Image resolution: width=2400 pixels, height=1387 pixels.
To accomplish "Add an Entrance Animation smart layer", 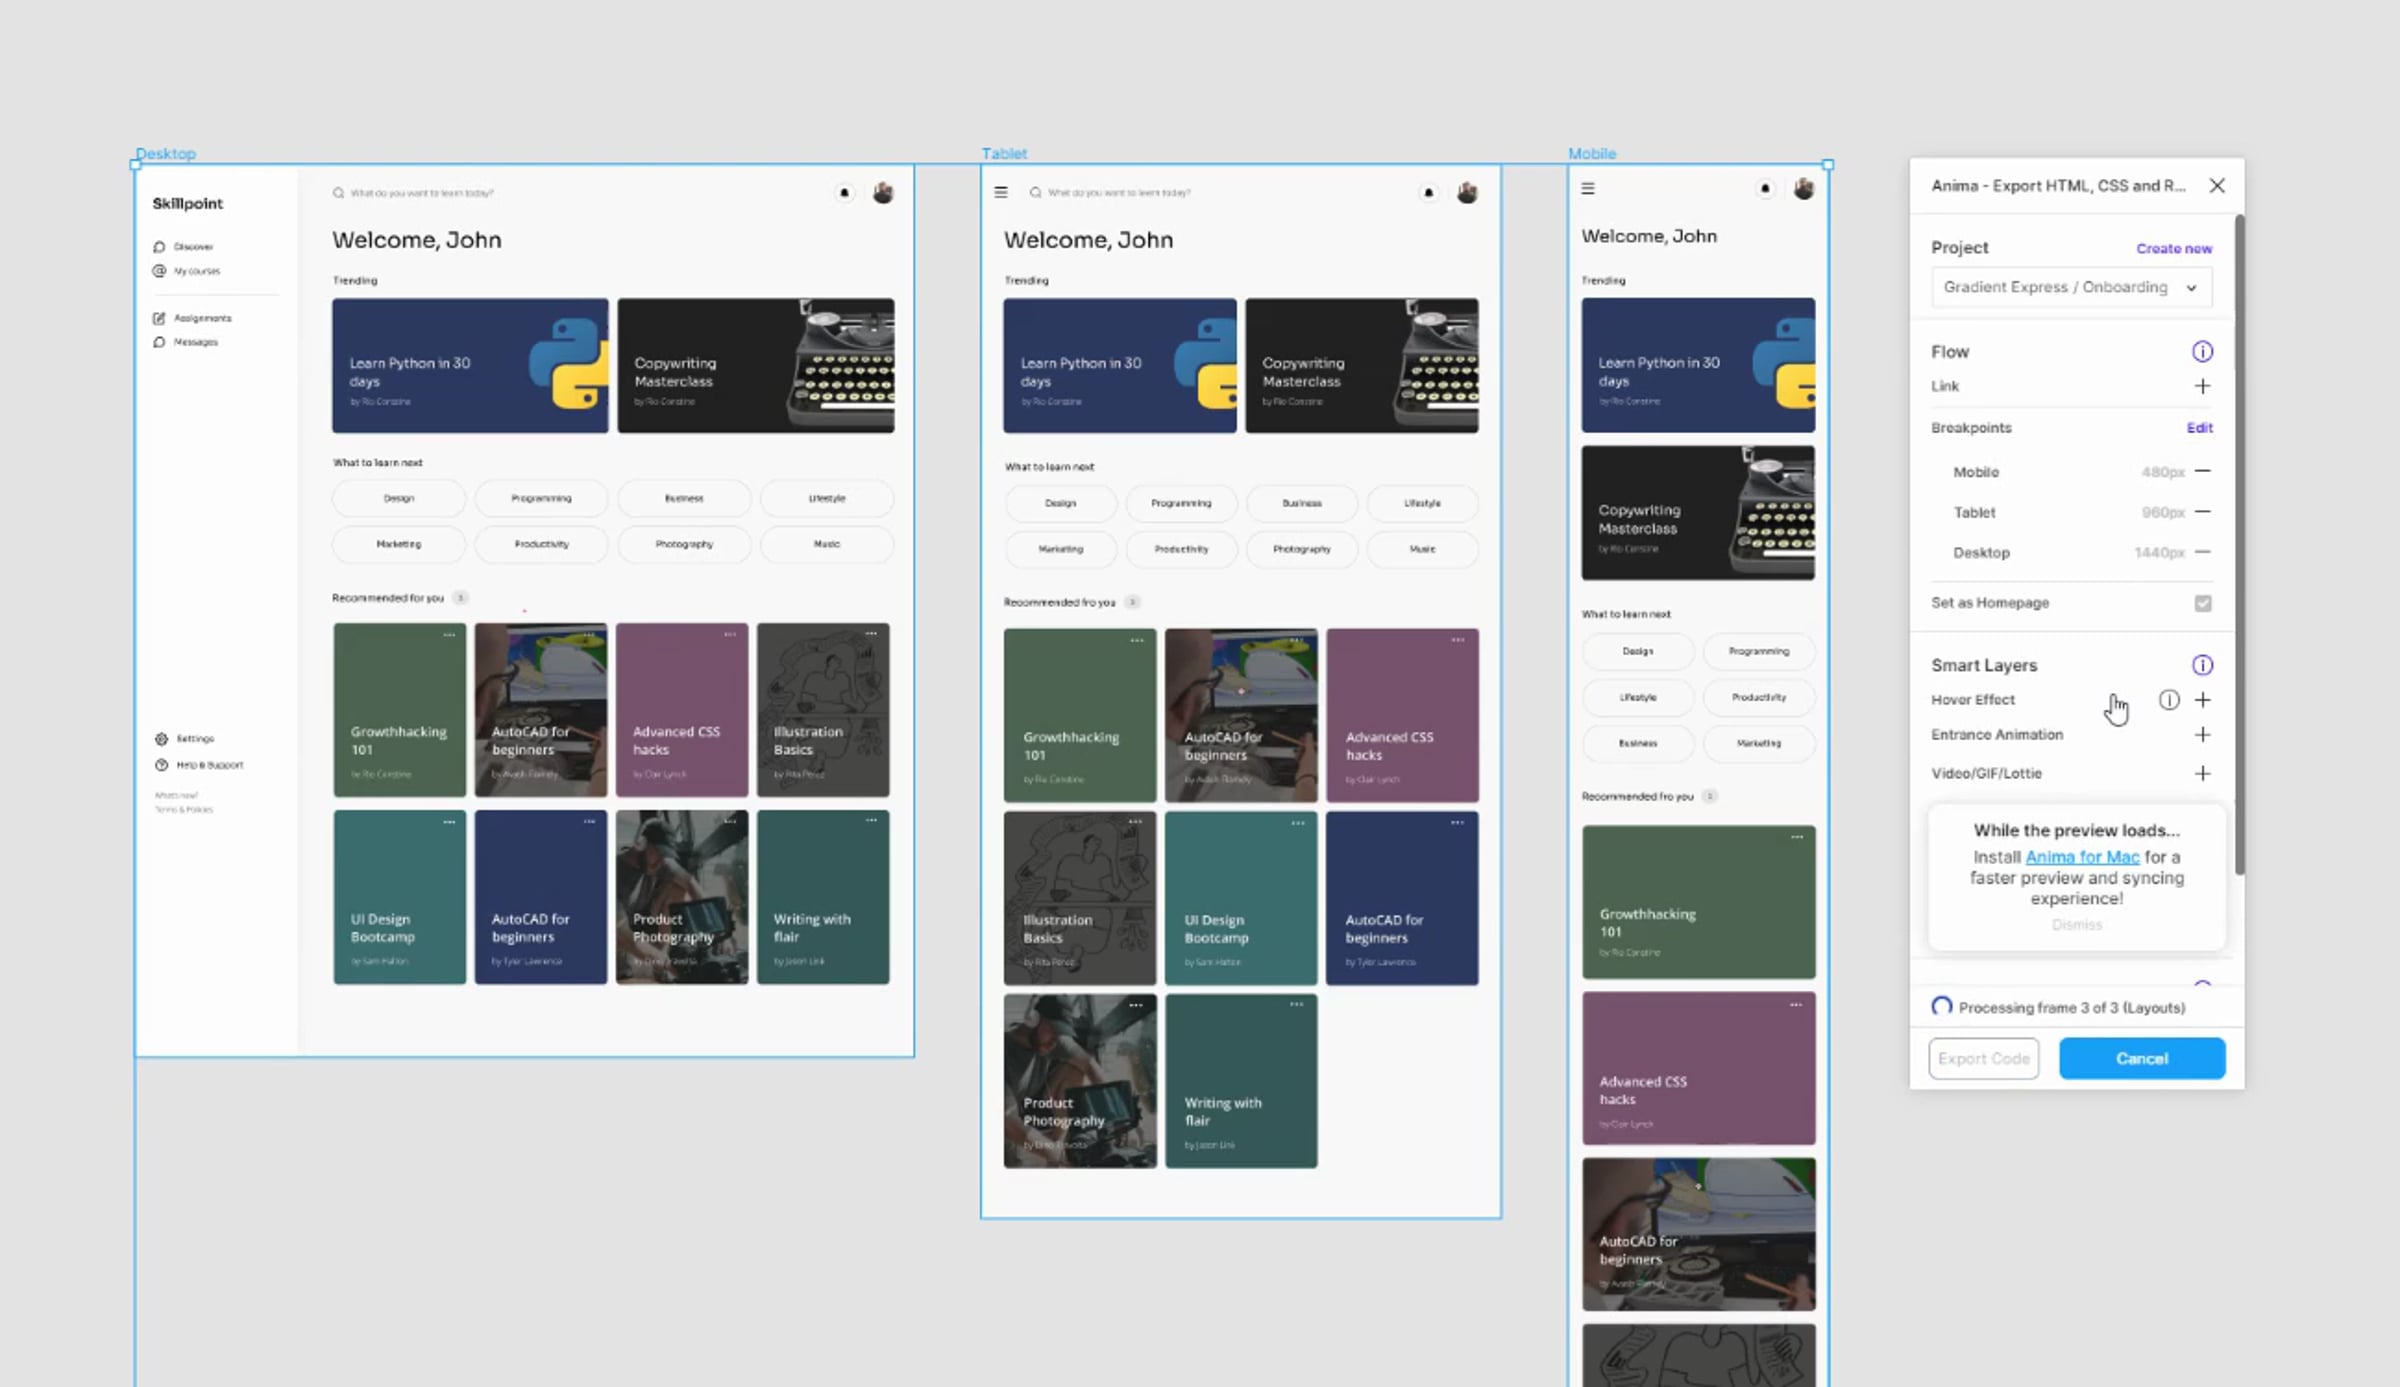I will (x=2202, y=735).
